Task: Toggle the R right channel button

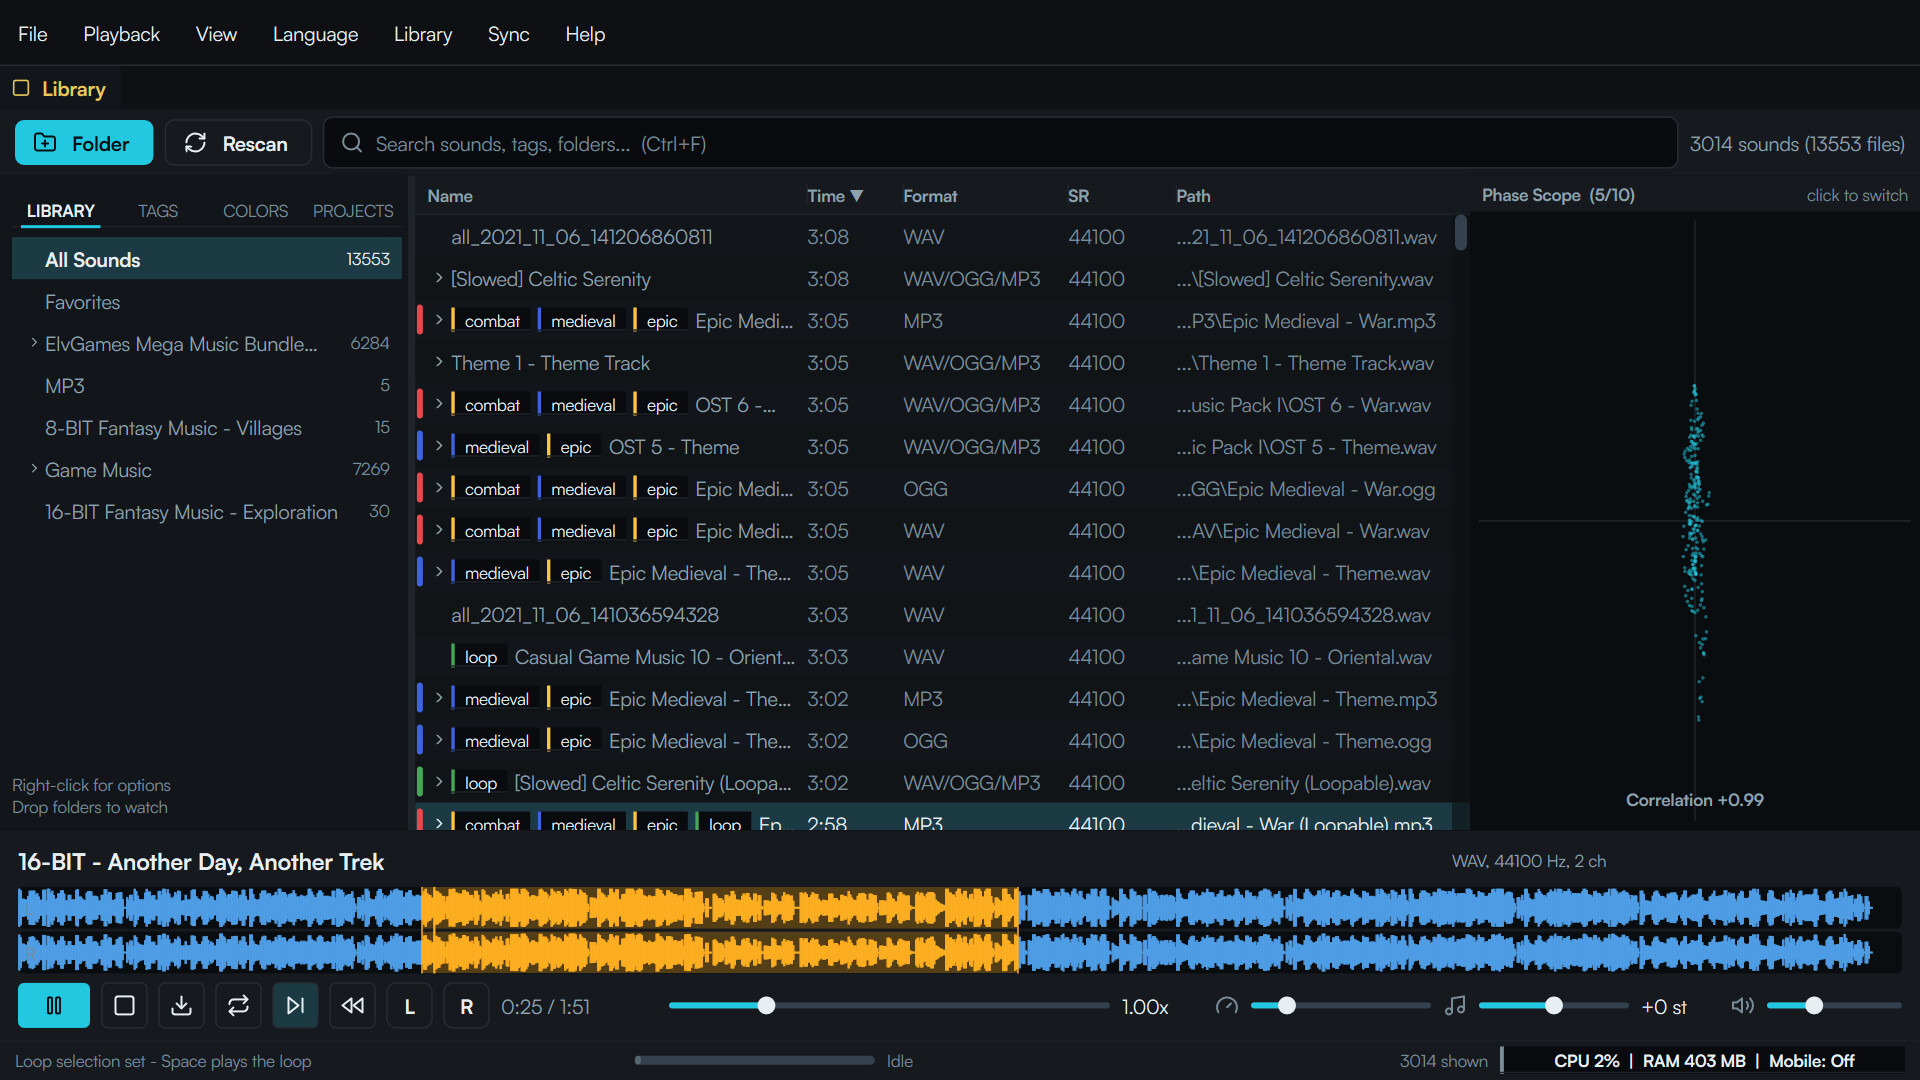Action: click(x=466, y=1006)
